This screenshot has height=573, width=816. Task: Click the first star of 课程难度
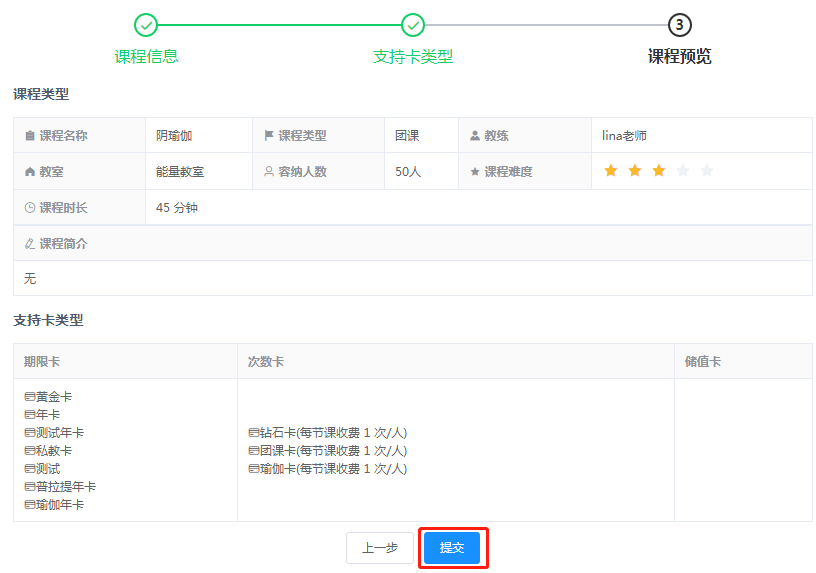[611, 171]
